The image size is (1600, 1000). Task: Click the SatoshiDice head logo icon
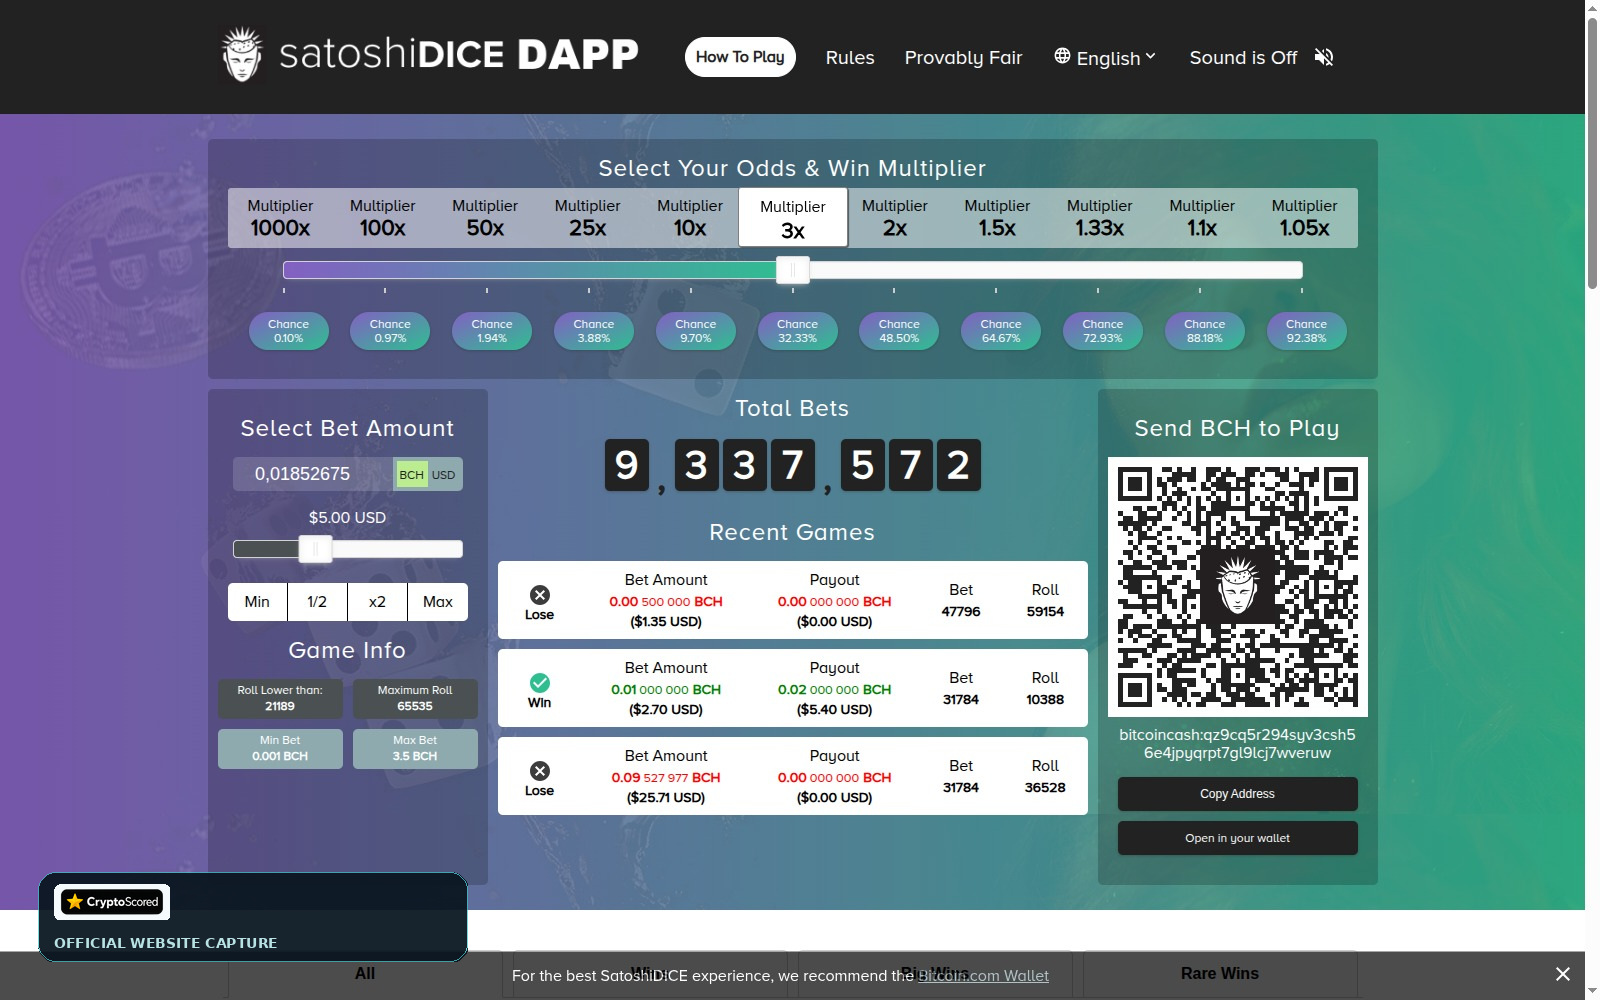(242, 55)
